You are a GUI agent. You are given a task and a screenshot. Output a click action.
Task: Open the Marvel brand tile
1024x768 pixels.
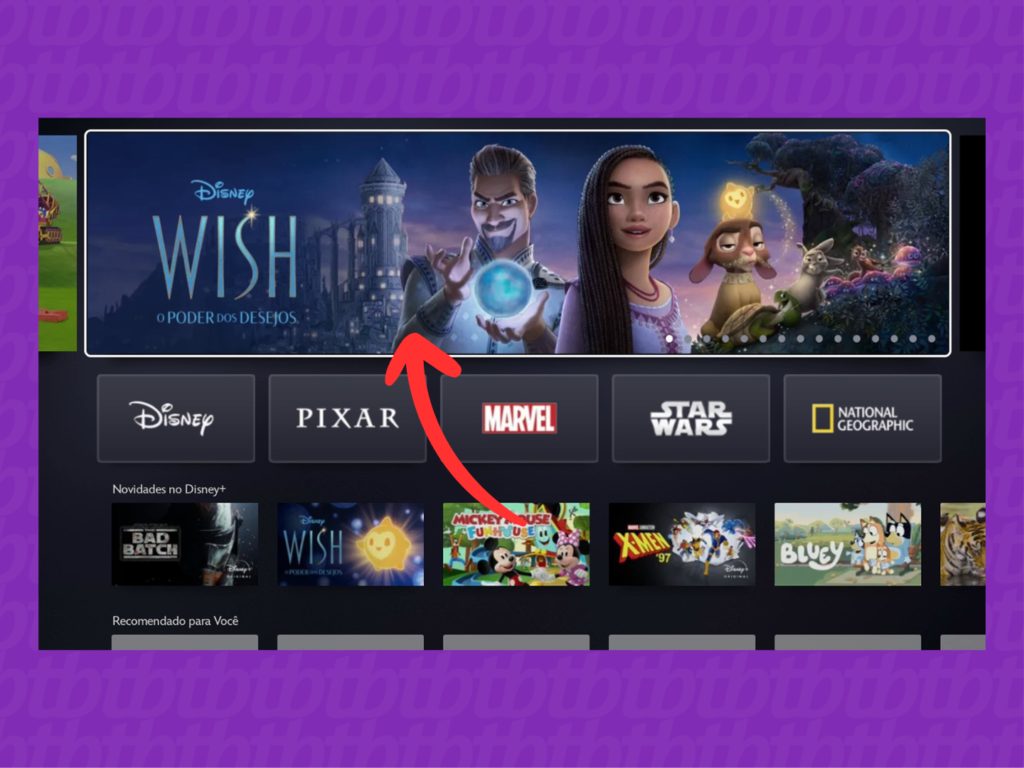519,418
